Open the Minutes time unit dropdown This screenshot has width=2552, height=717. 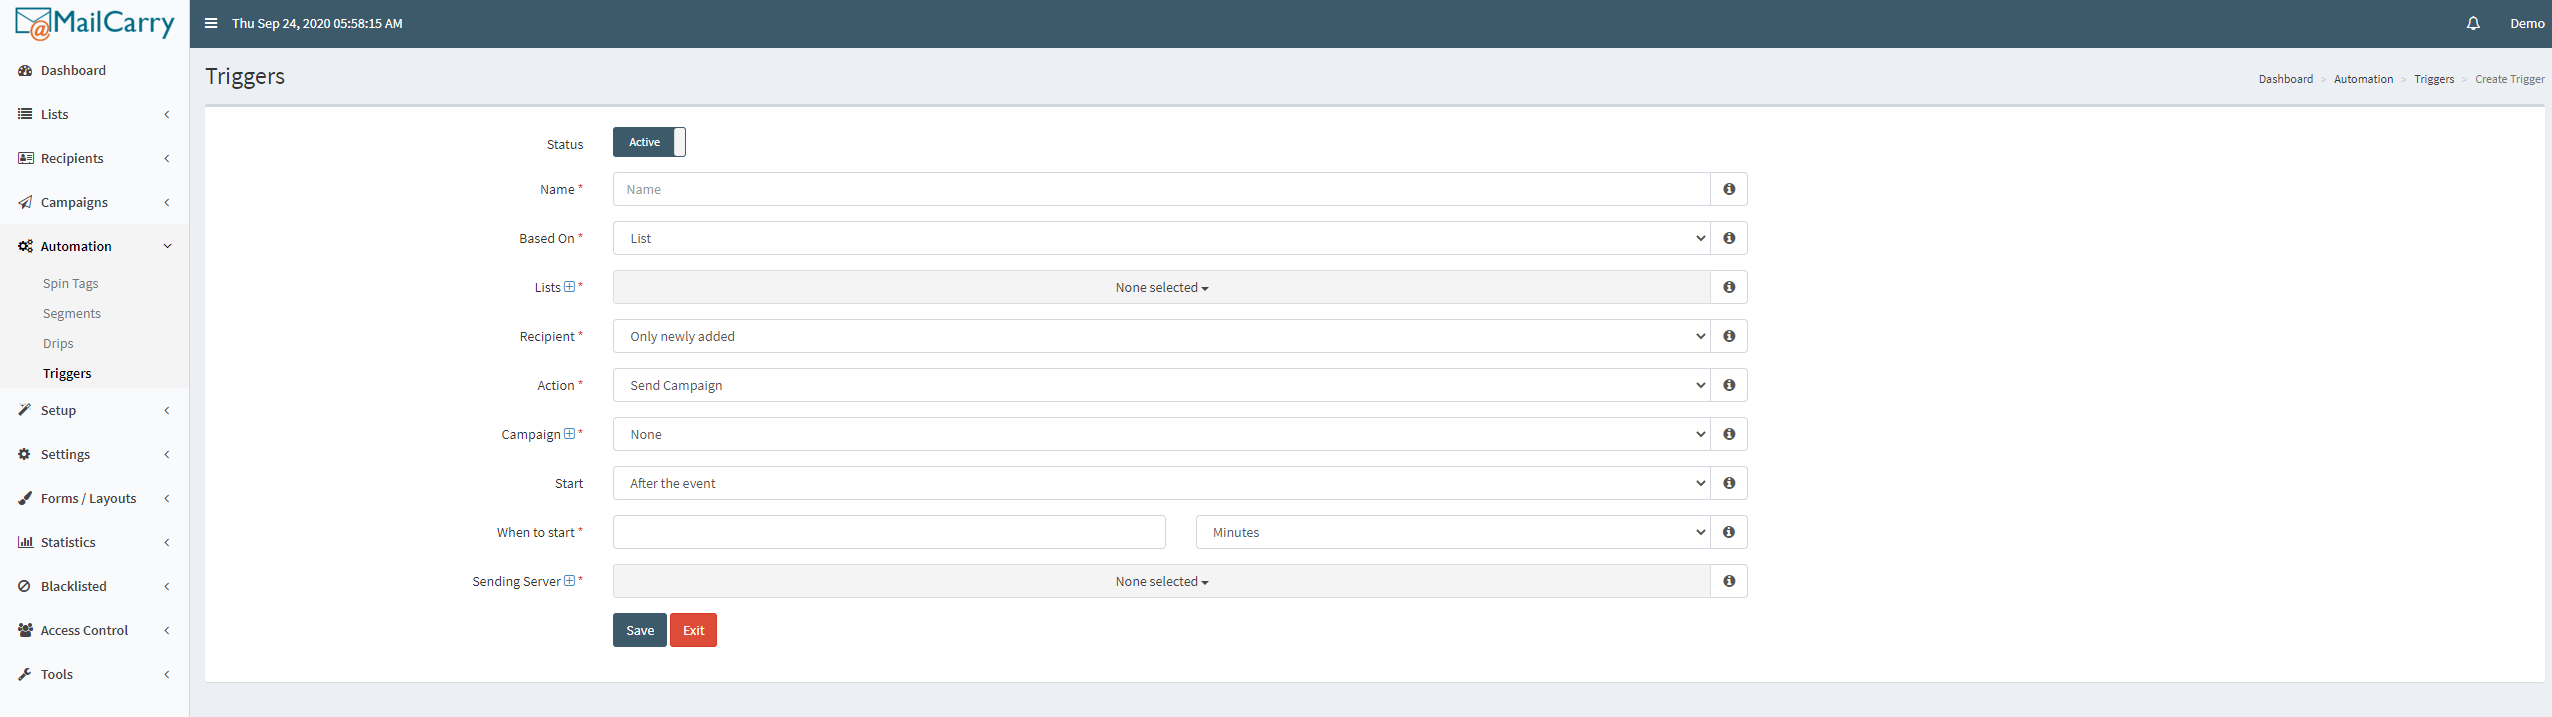click(1453, 532)
